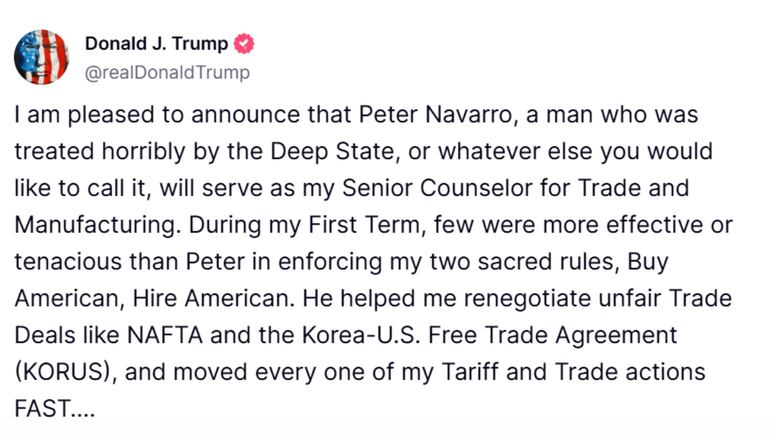The image size is (773, 438).
Task: Click the words 'Deep State' in the post
Action: coord(332,151)
